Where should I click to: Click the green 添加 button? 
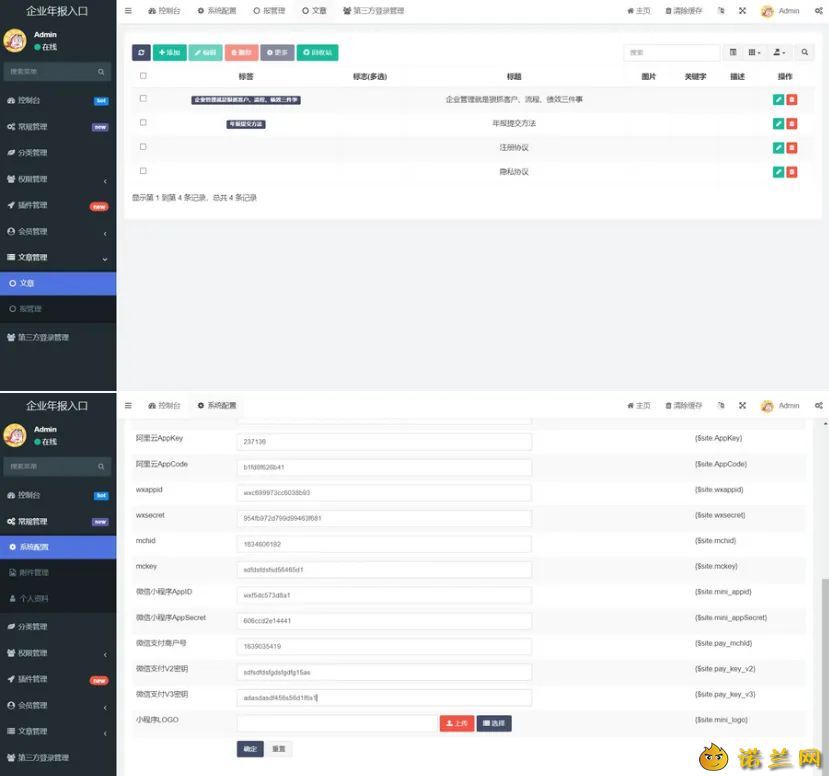pyautogui.click(x=170, y=52)
